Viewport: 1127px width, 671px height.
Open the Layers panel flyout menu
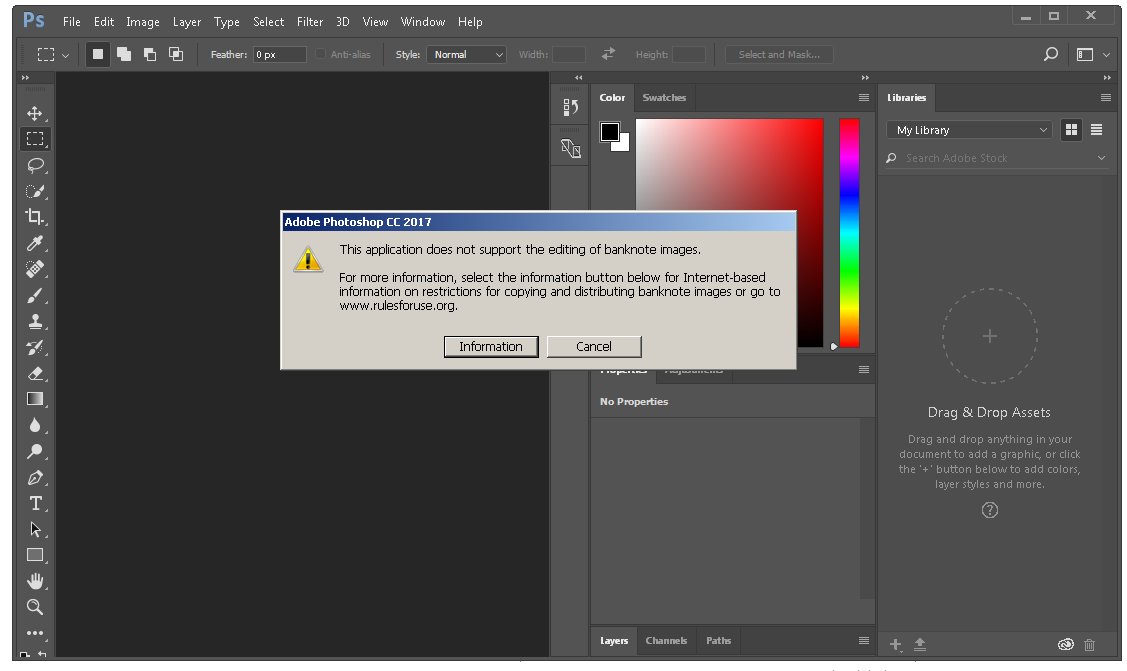pyautogui.click(x=864, y=640)
